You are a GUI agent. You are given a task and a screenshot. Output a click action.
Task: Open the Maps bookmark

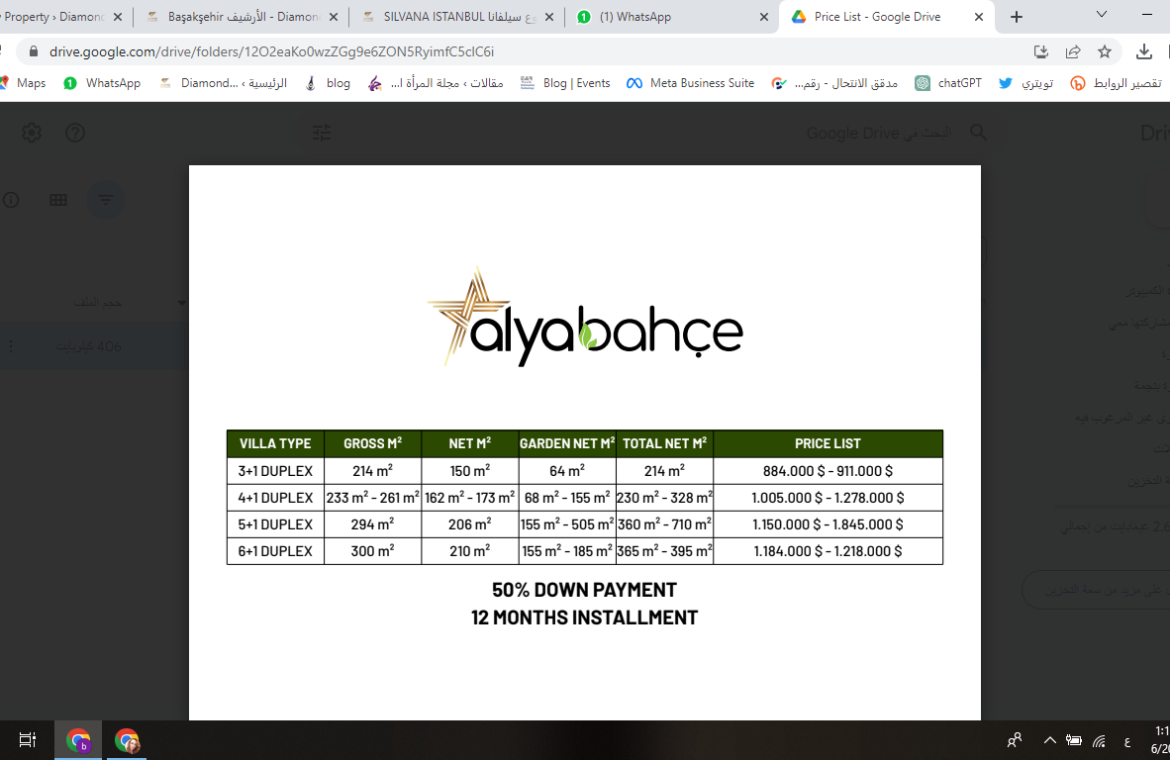click(24, 83)
